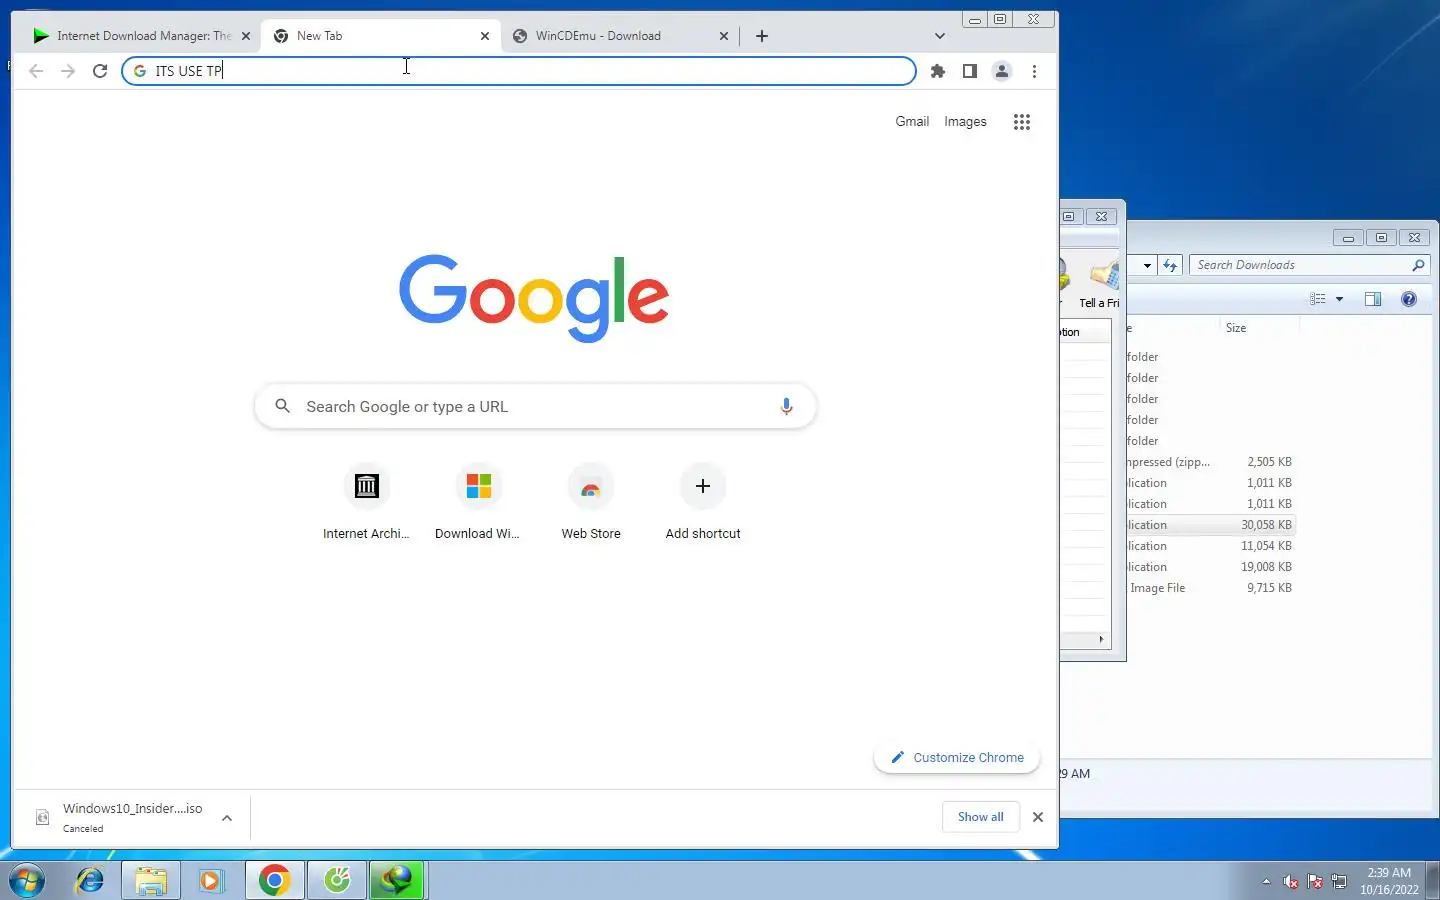Viewport: 1440px width, 900px height.
Task: Toggle the preview pane in Explorer window
Action: tap(1373, 299)
